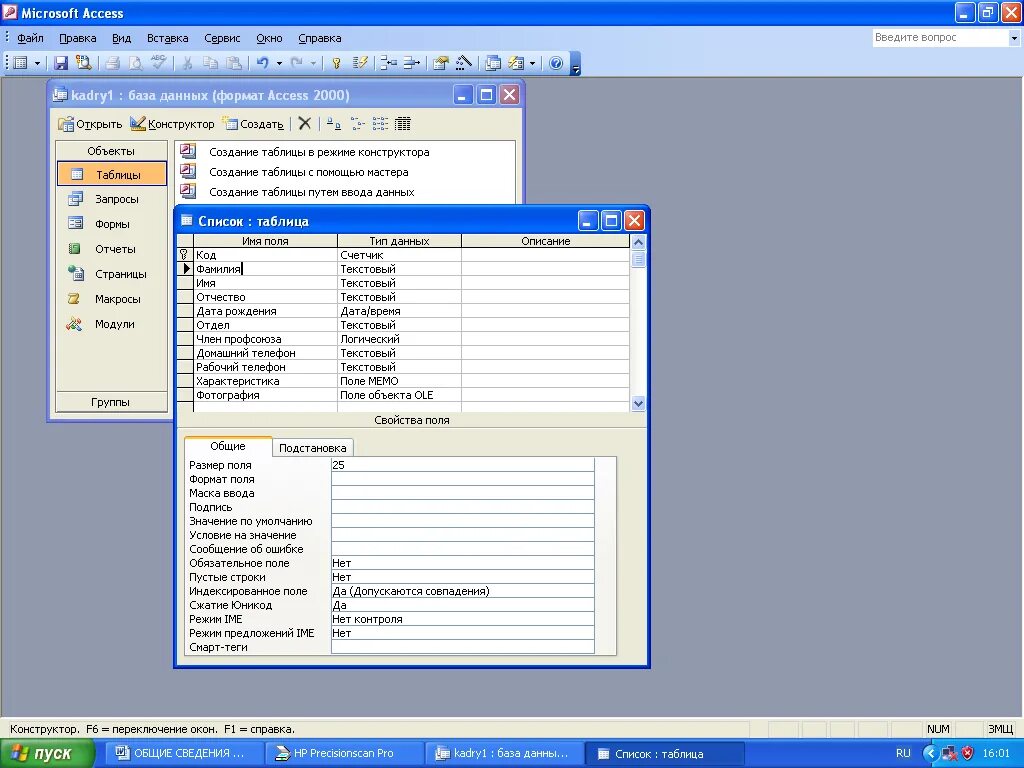
Task: Open toolbar options arrow at toolbar end
Action: (x=575, y=63)
